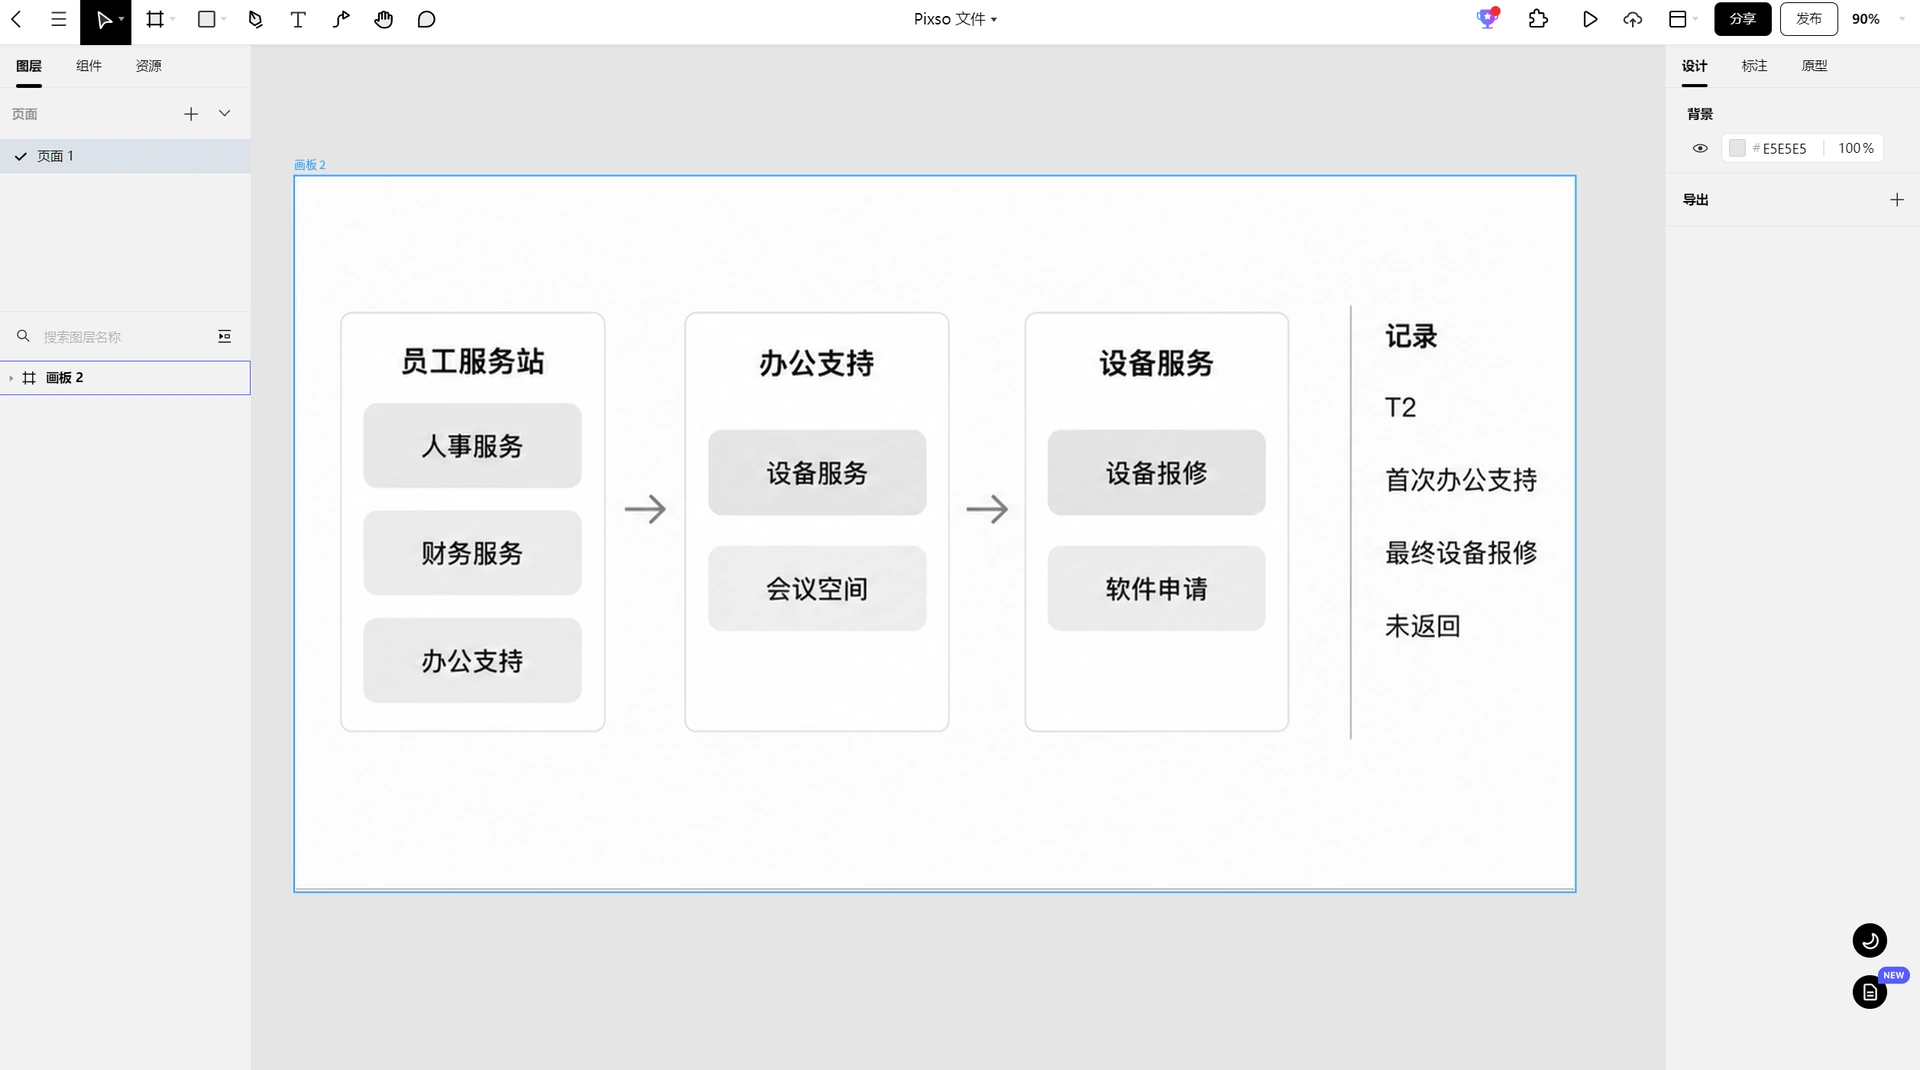Viewport: 1920px width, 1070px height.
Task: Click the layer list collapse icon
Action: pos(225,337)
